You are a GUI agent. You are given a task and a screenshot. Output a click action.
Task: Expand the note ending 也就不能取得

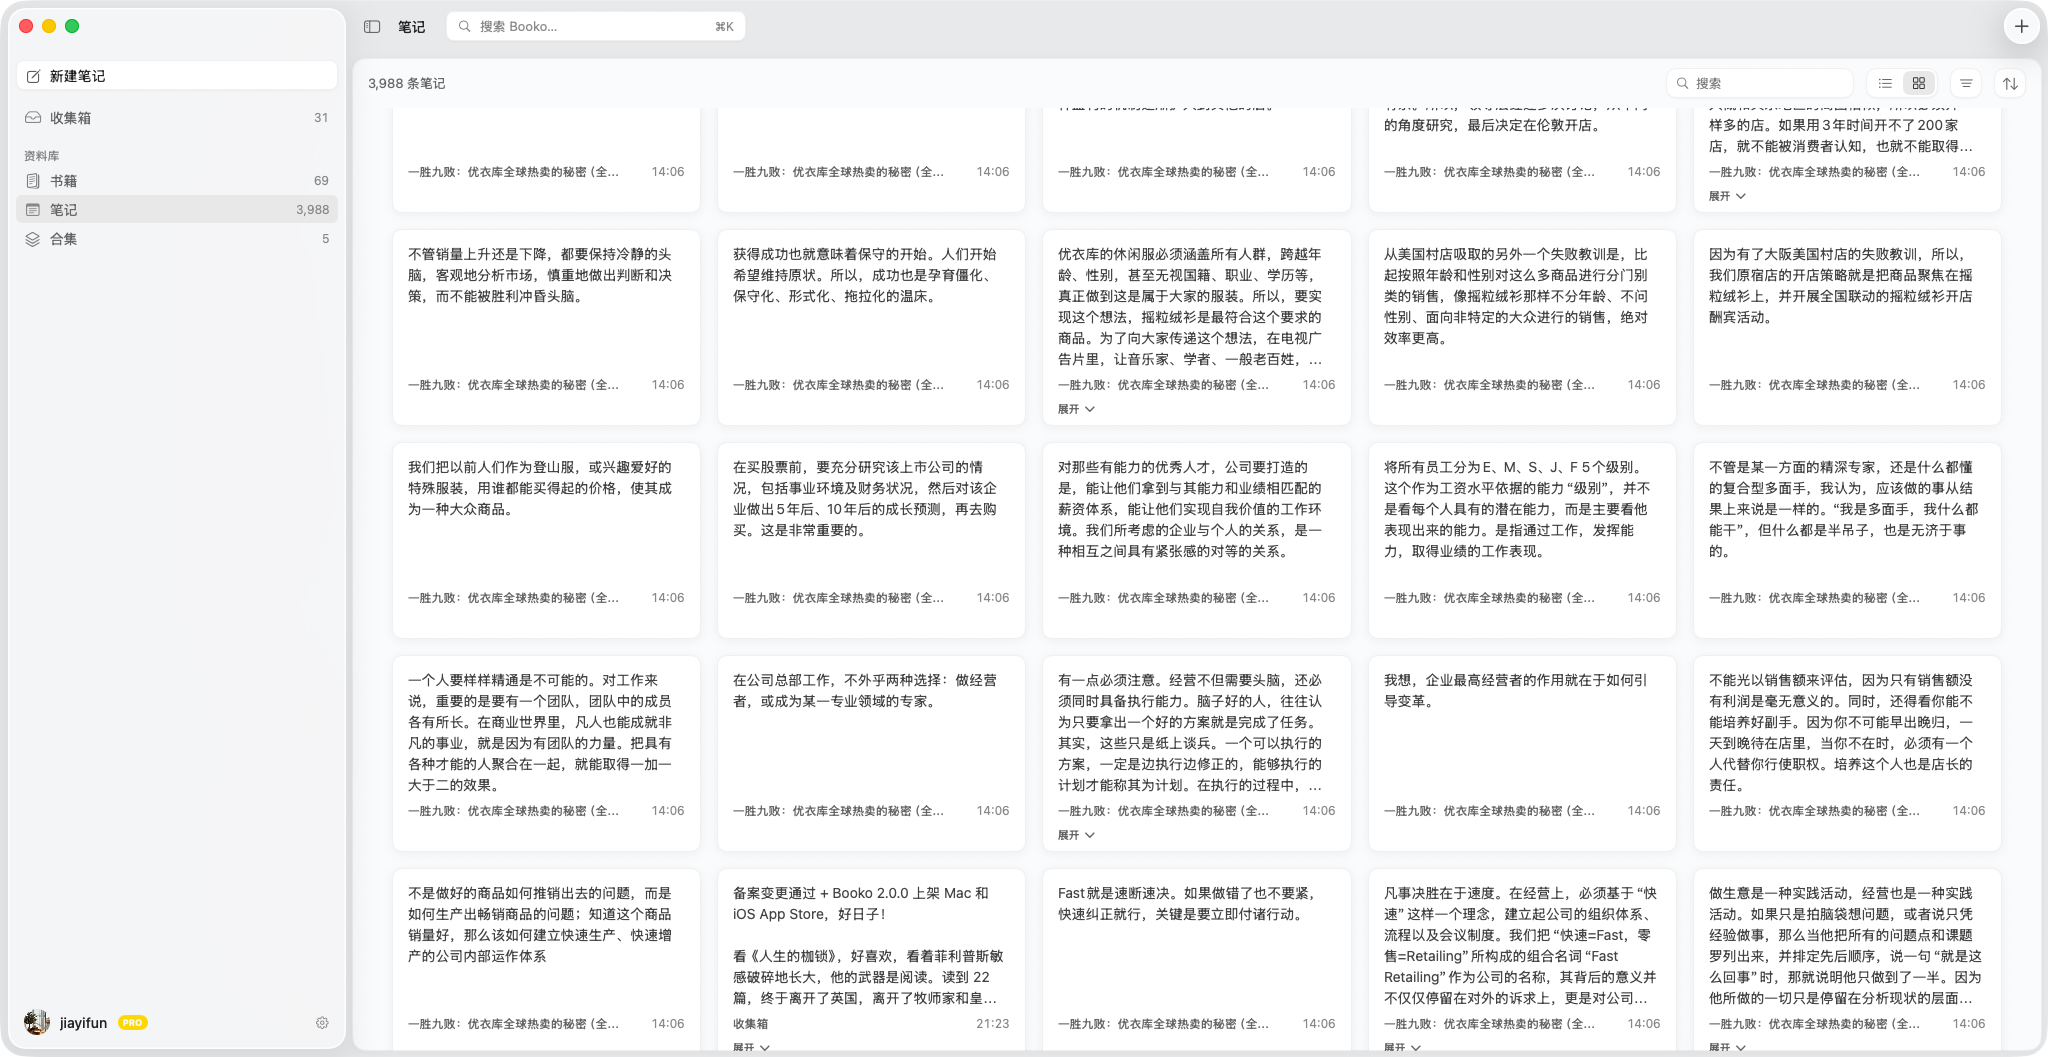[x=1727, y=196]
